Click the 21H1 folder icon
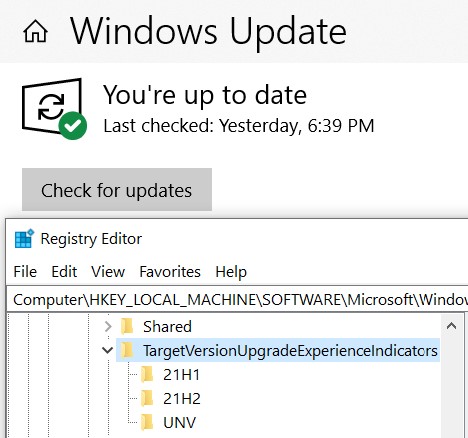468x438 pixels. click(x=147, y=374)
